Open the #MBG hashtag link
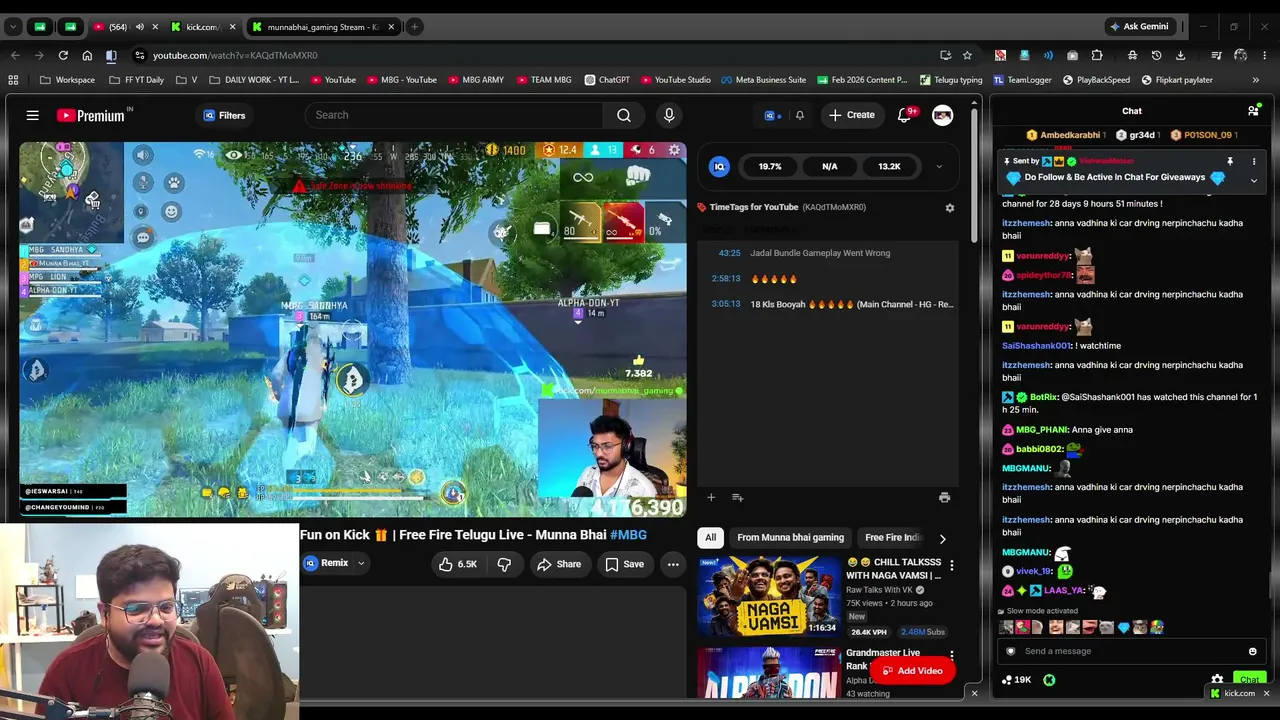Image resolution: width=1280 pixels, height=720 pixels. click(628, 535)
